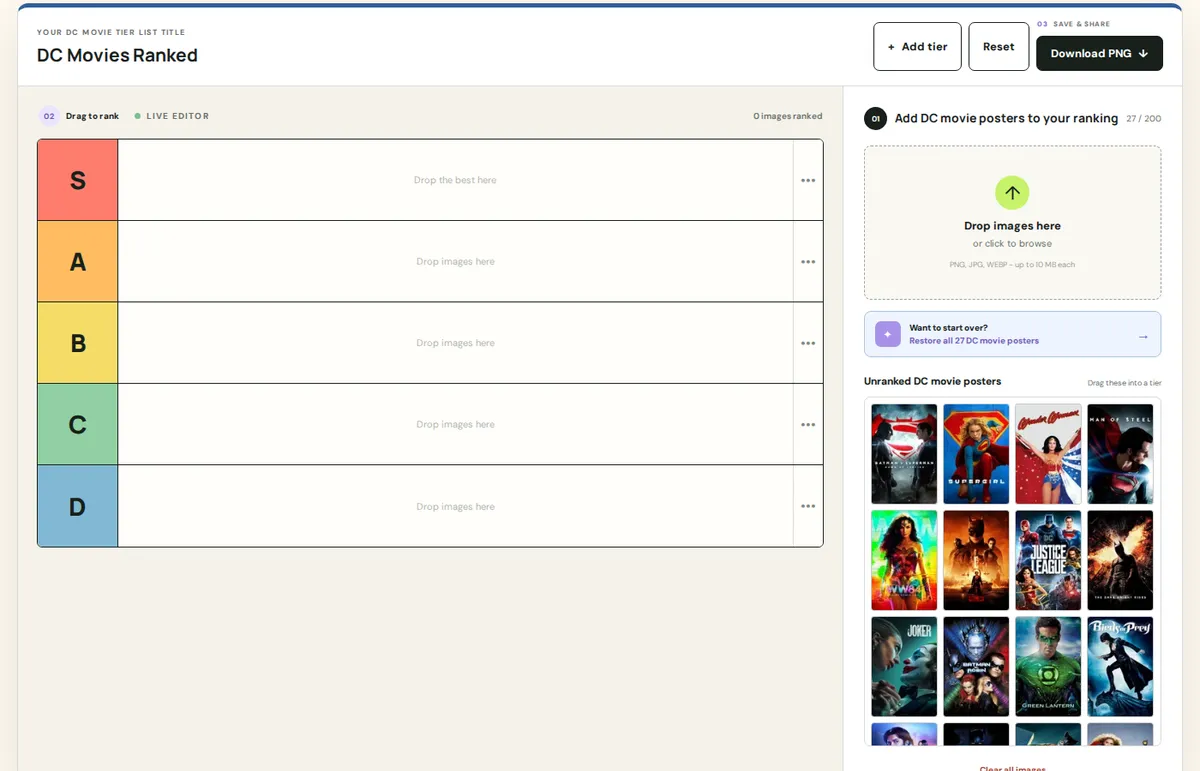Click the green upload arrow icon
Screen dimensions: 1200x771
1012,193
